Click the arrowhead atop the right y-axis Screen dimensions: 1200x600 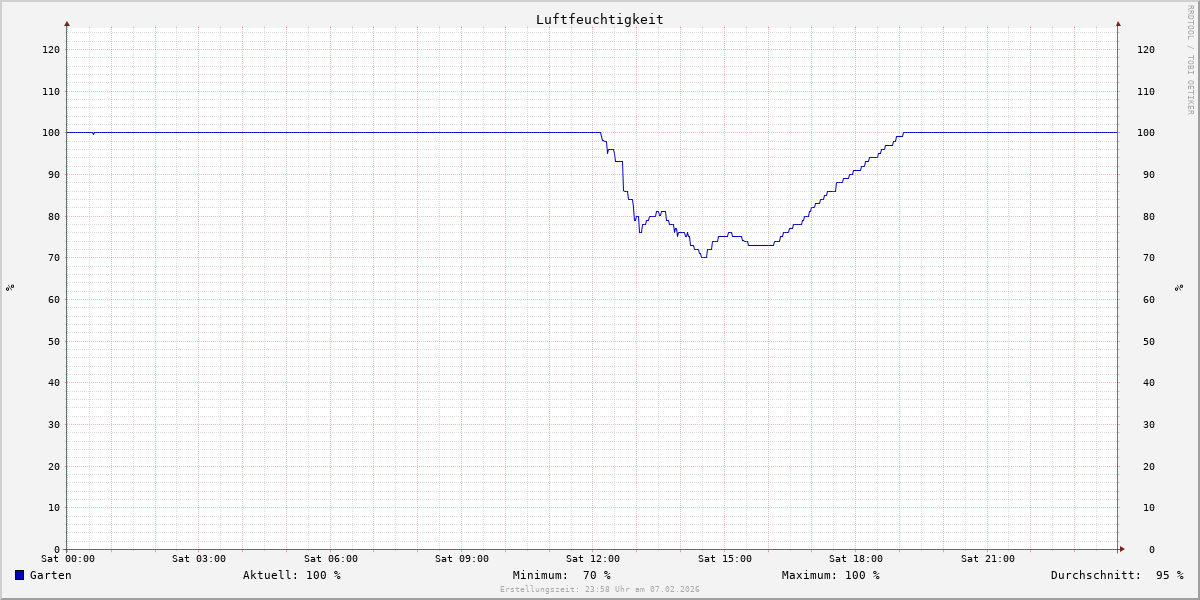click(x=1118, y=23)
